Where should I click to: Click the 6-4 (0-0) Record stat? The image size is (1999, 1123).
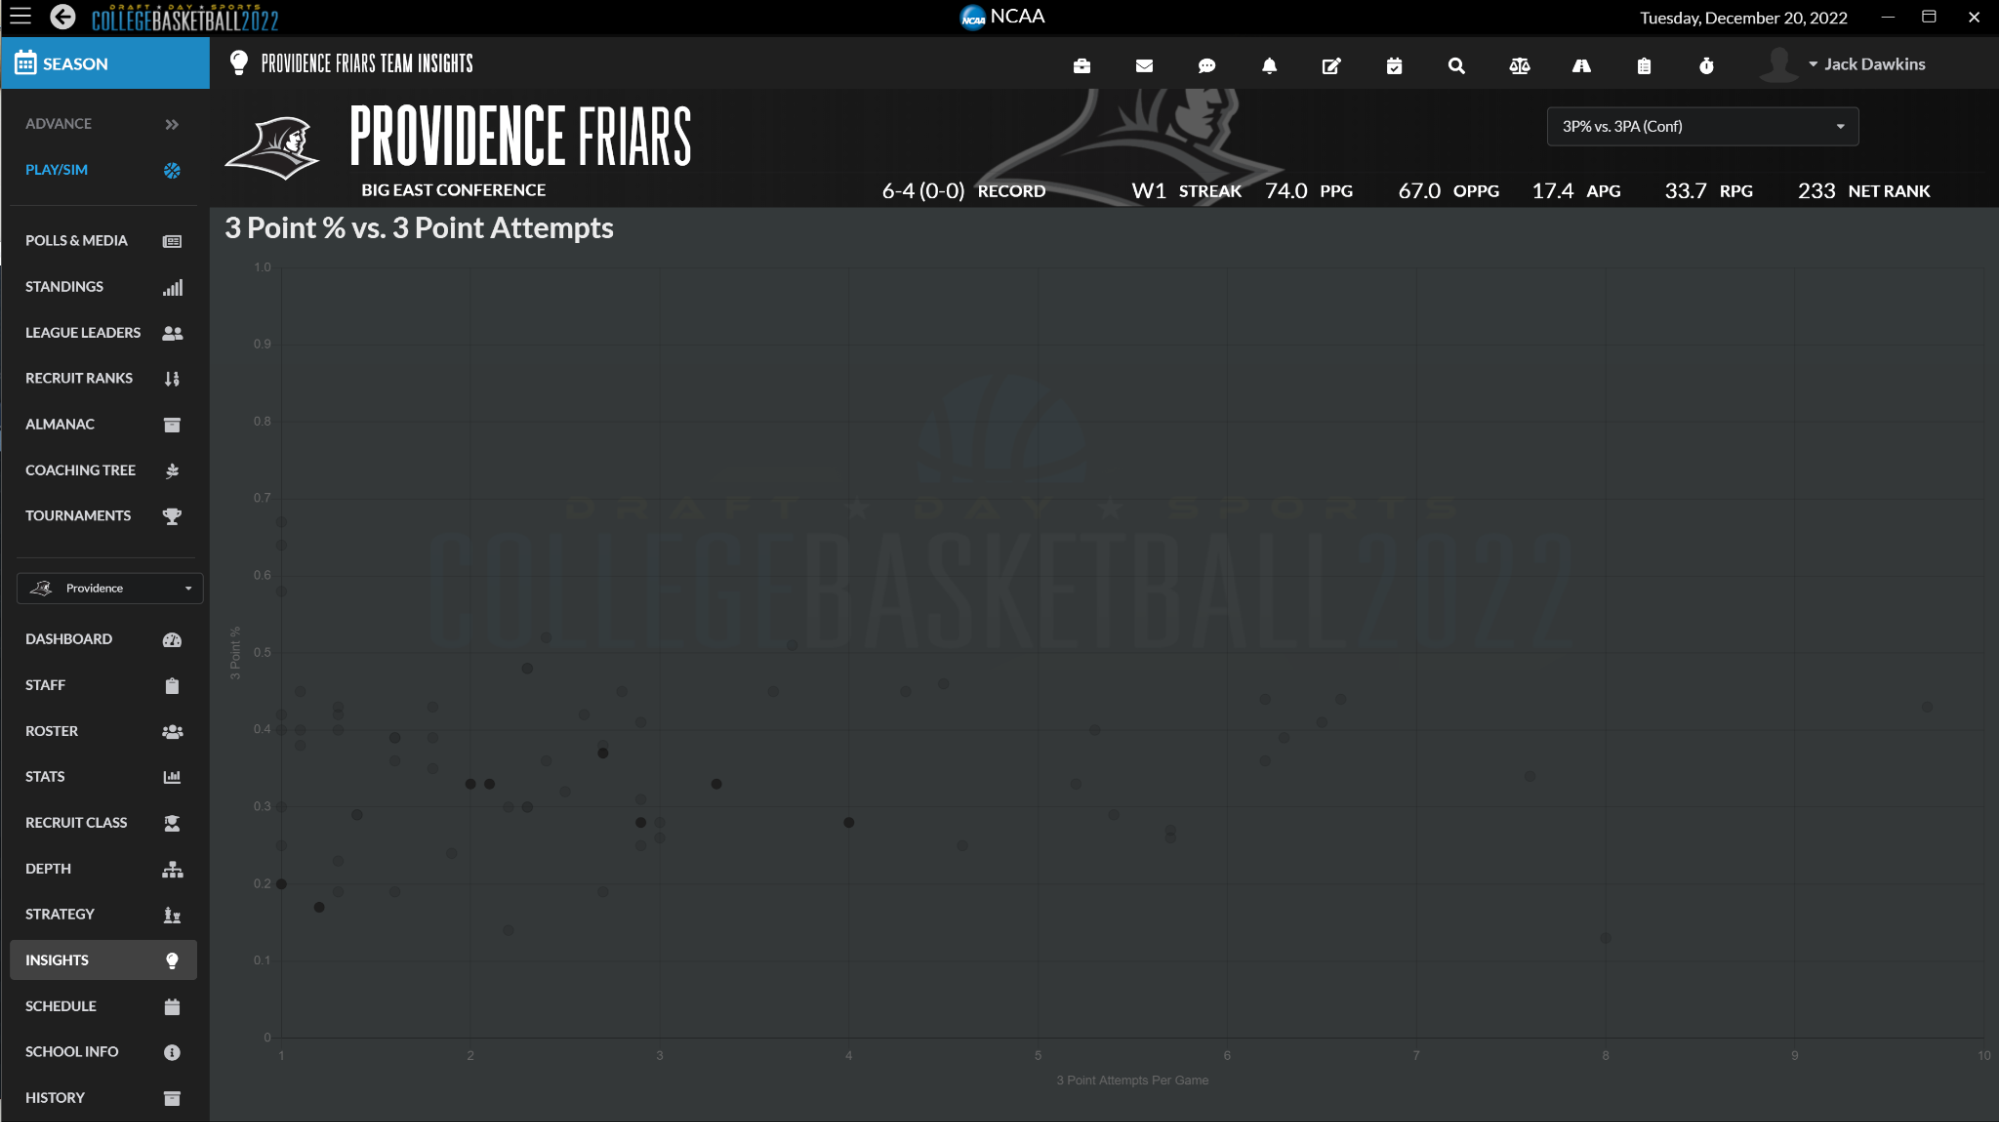(x=963, y=191)
